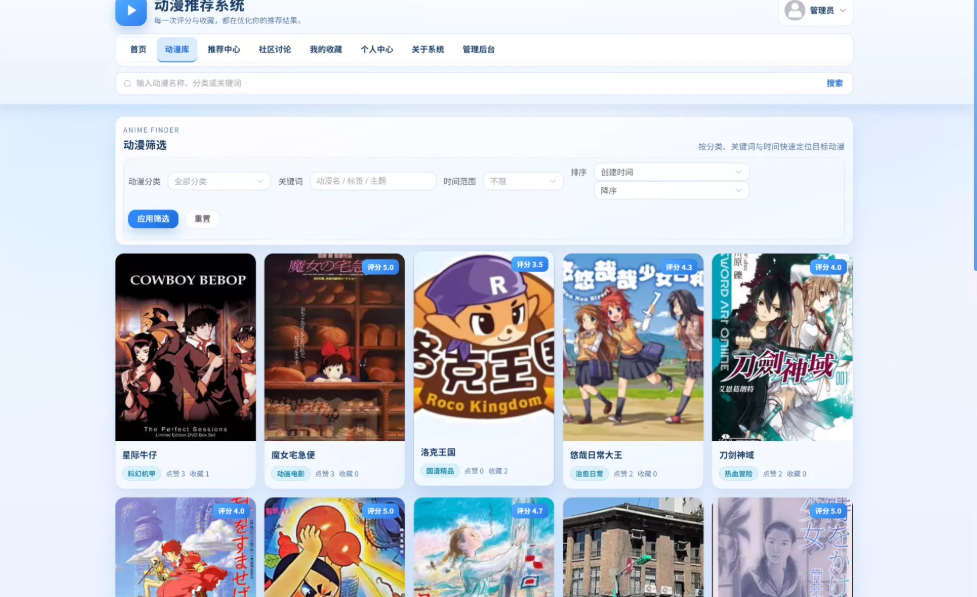Click the 动画电影 tag
This screenshot has width=977, height=597.
point(290,474)
